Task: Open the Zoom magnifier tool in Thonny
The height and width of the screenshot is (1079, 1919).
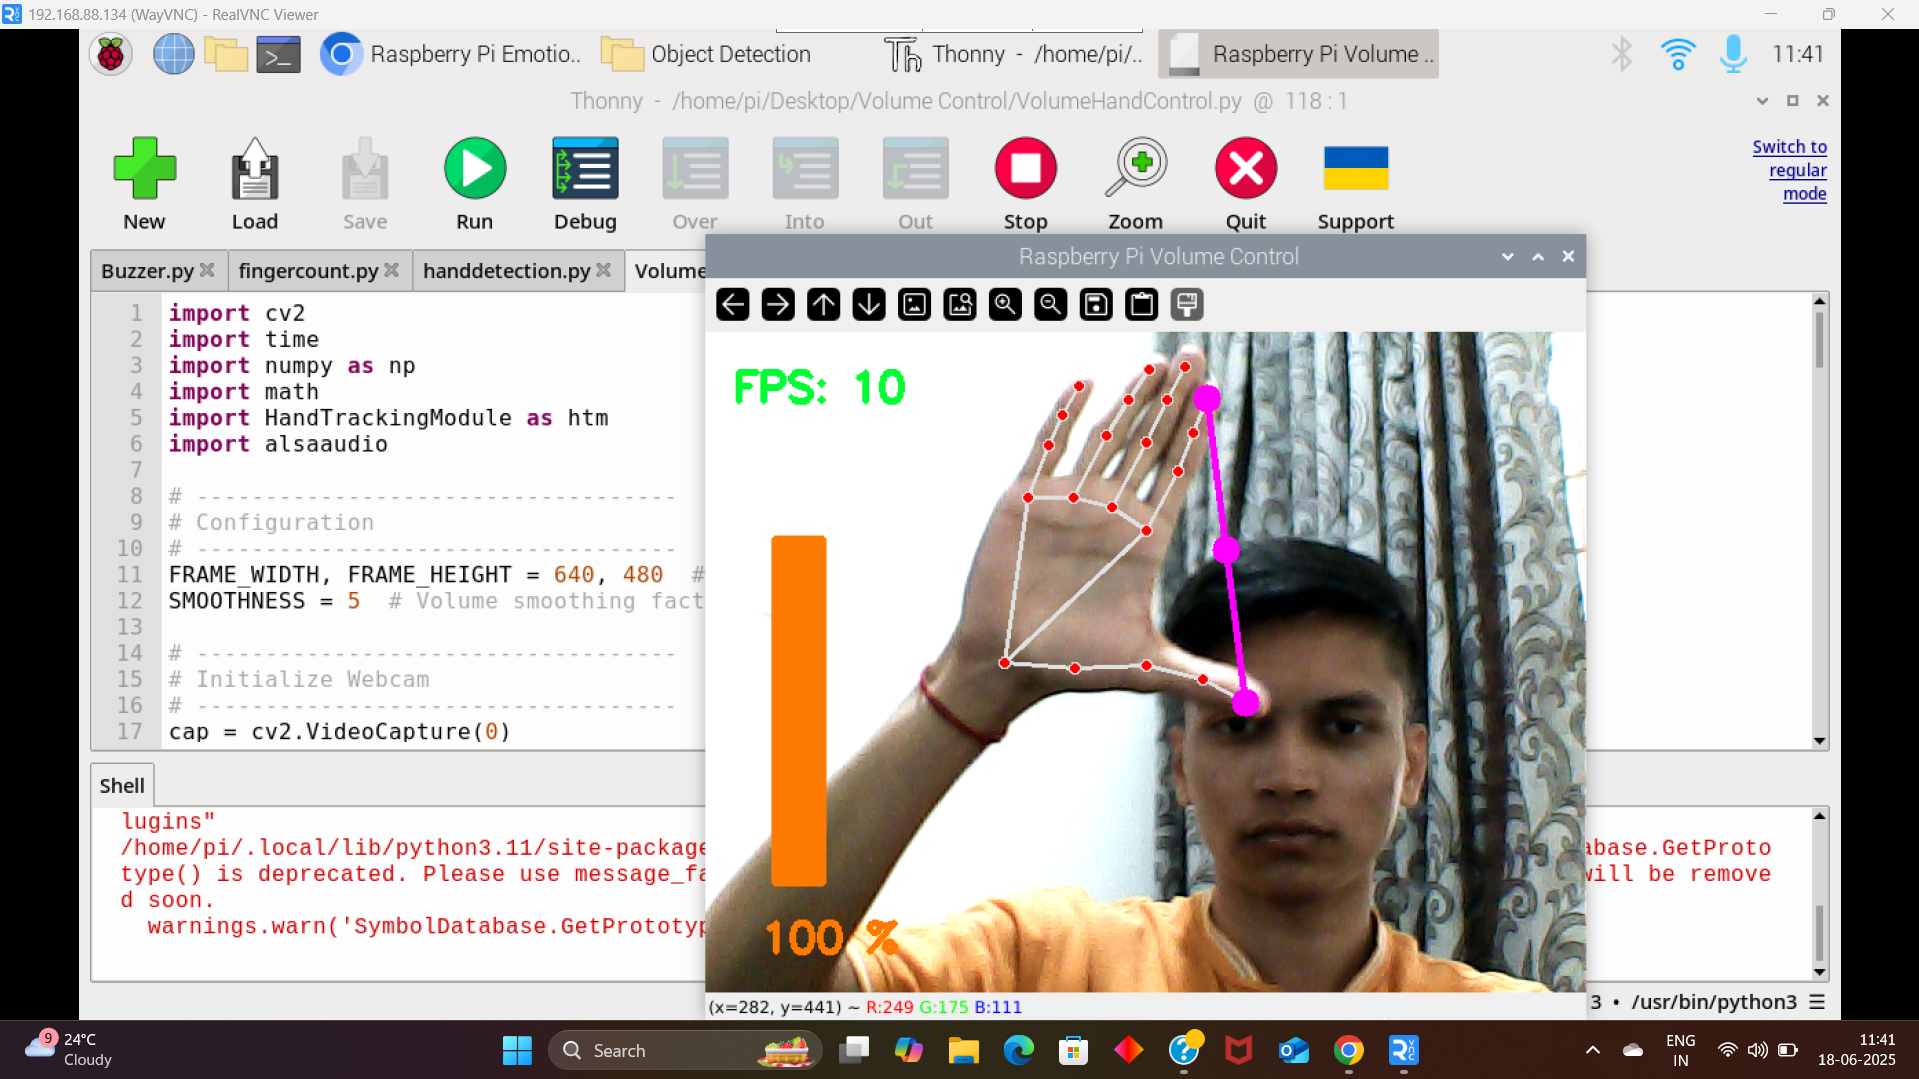Action: point(1135,168)
